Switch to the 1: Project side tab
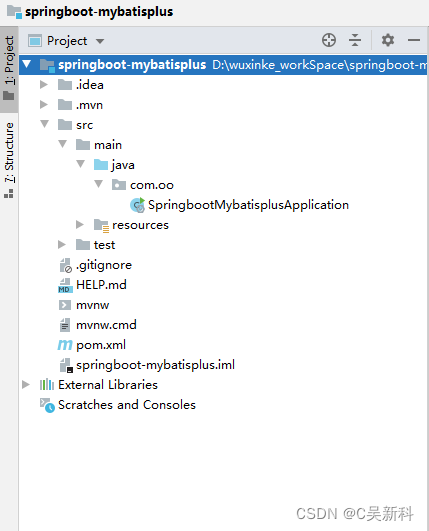This screenshot has width=429, height=531. pyautogui.click(x=9, y=68)
